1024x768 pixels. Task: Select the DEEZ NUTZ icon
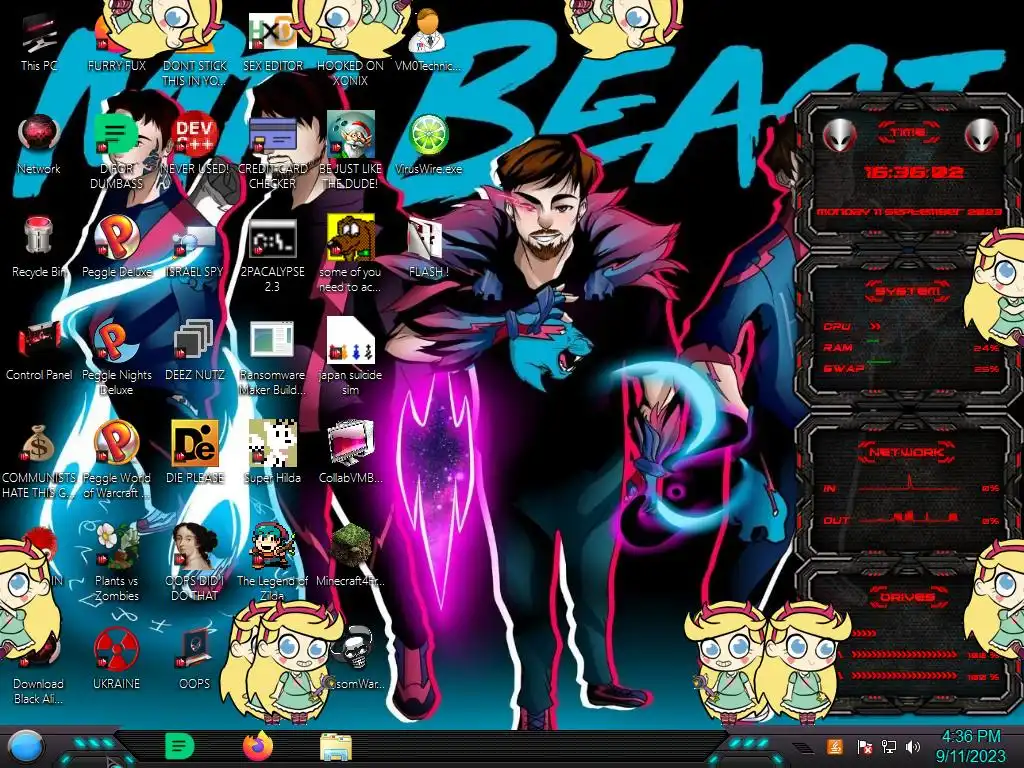point(195,351)
